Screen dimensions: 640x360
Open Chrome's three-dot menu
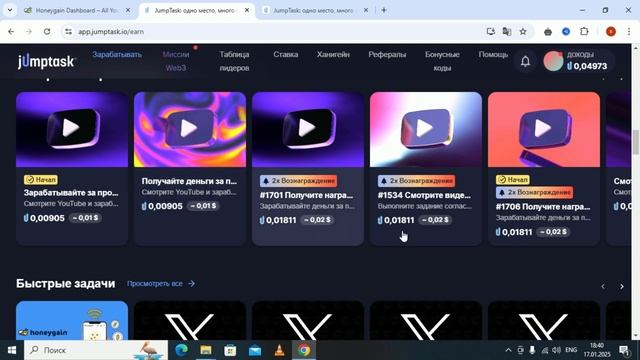click(x=629, y=31)
